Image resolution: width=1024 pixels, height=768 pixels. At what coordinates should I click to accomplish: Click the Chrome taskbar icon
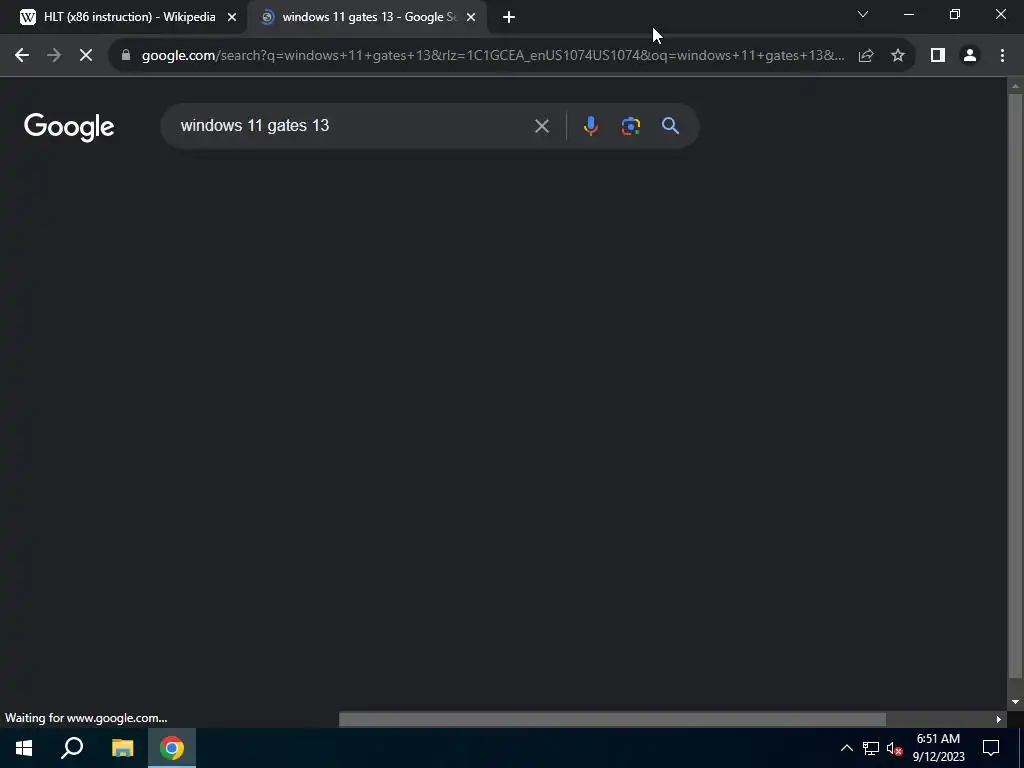(x=172, y=748)
